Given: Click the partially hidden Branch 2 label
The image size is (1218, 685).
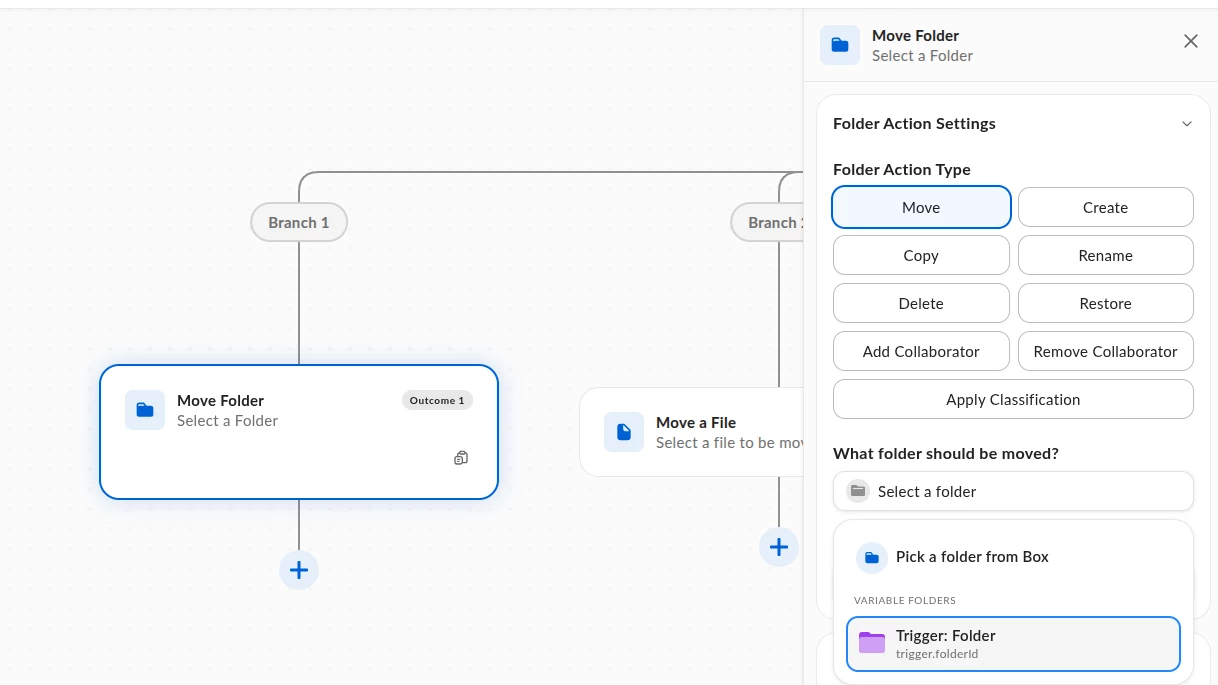Looking at the screenshot, I should (767, 222).
